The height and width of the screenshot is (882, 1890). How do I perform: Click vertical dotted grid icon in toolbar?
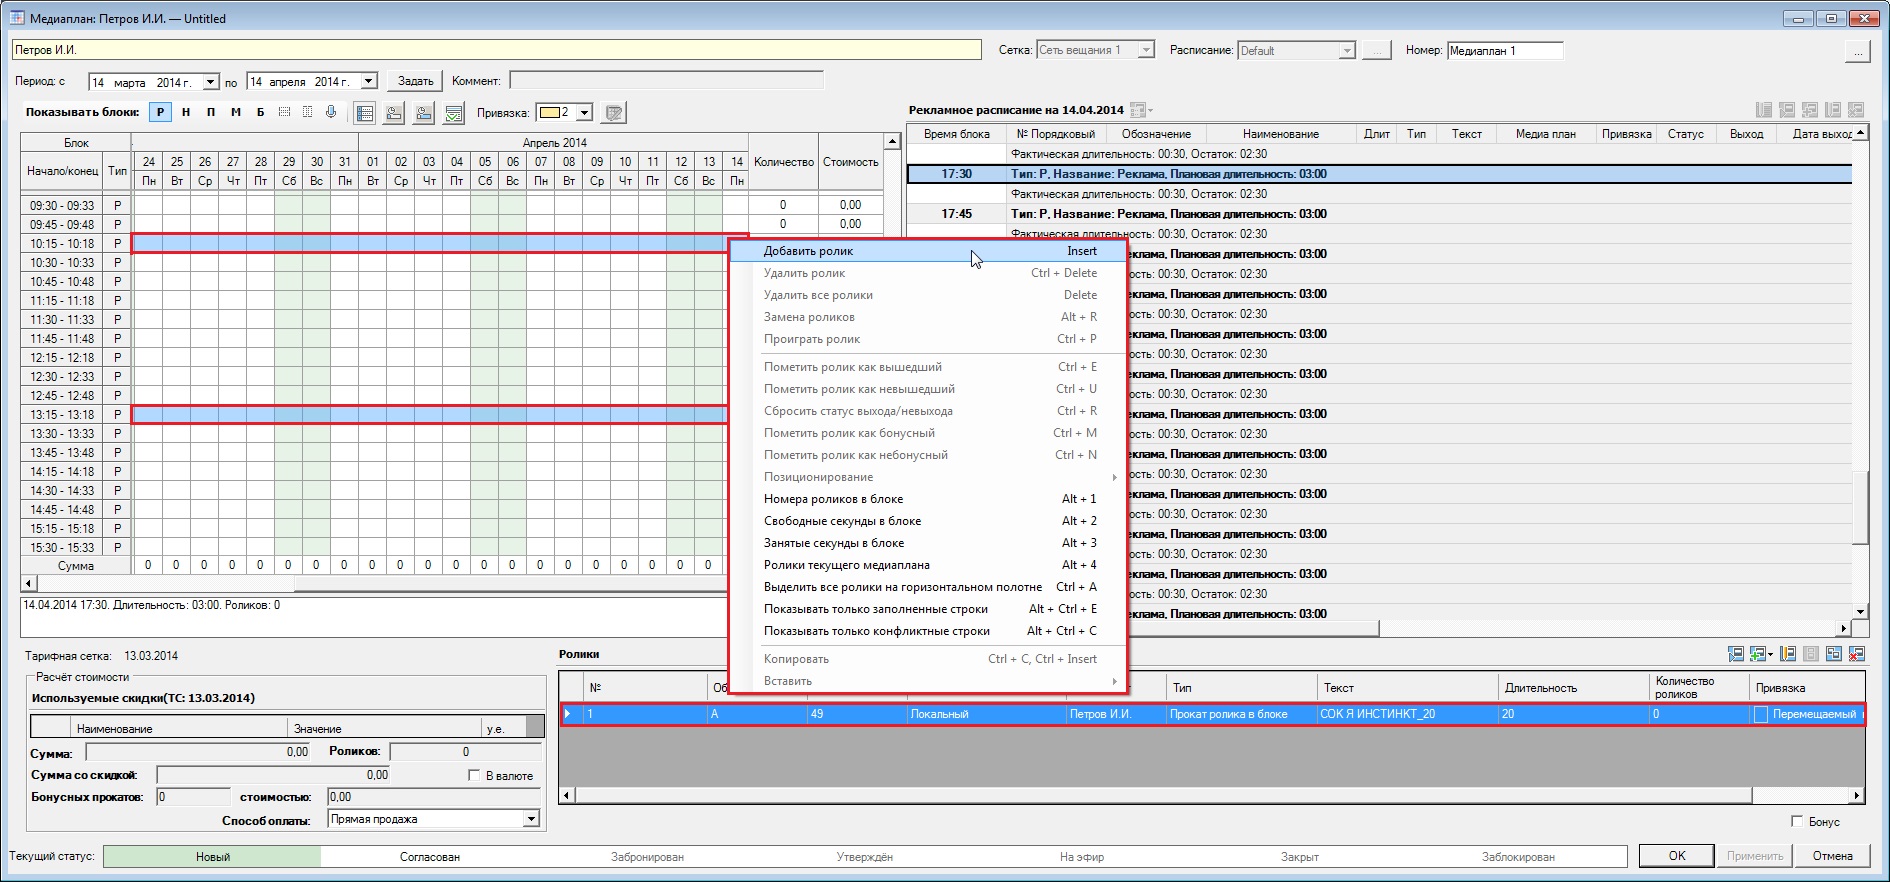coord(307,112)
